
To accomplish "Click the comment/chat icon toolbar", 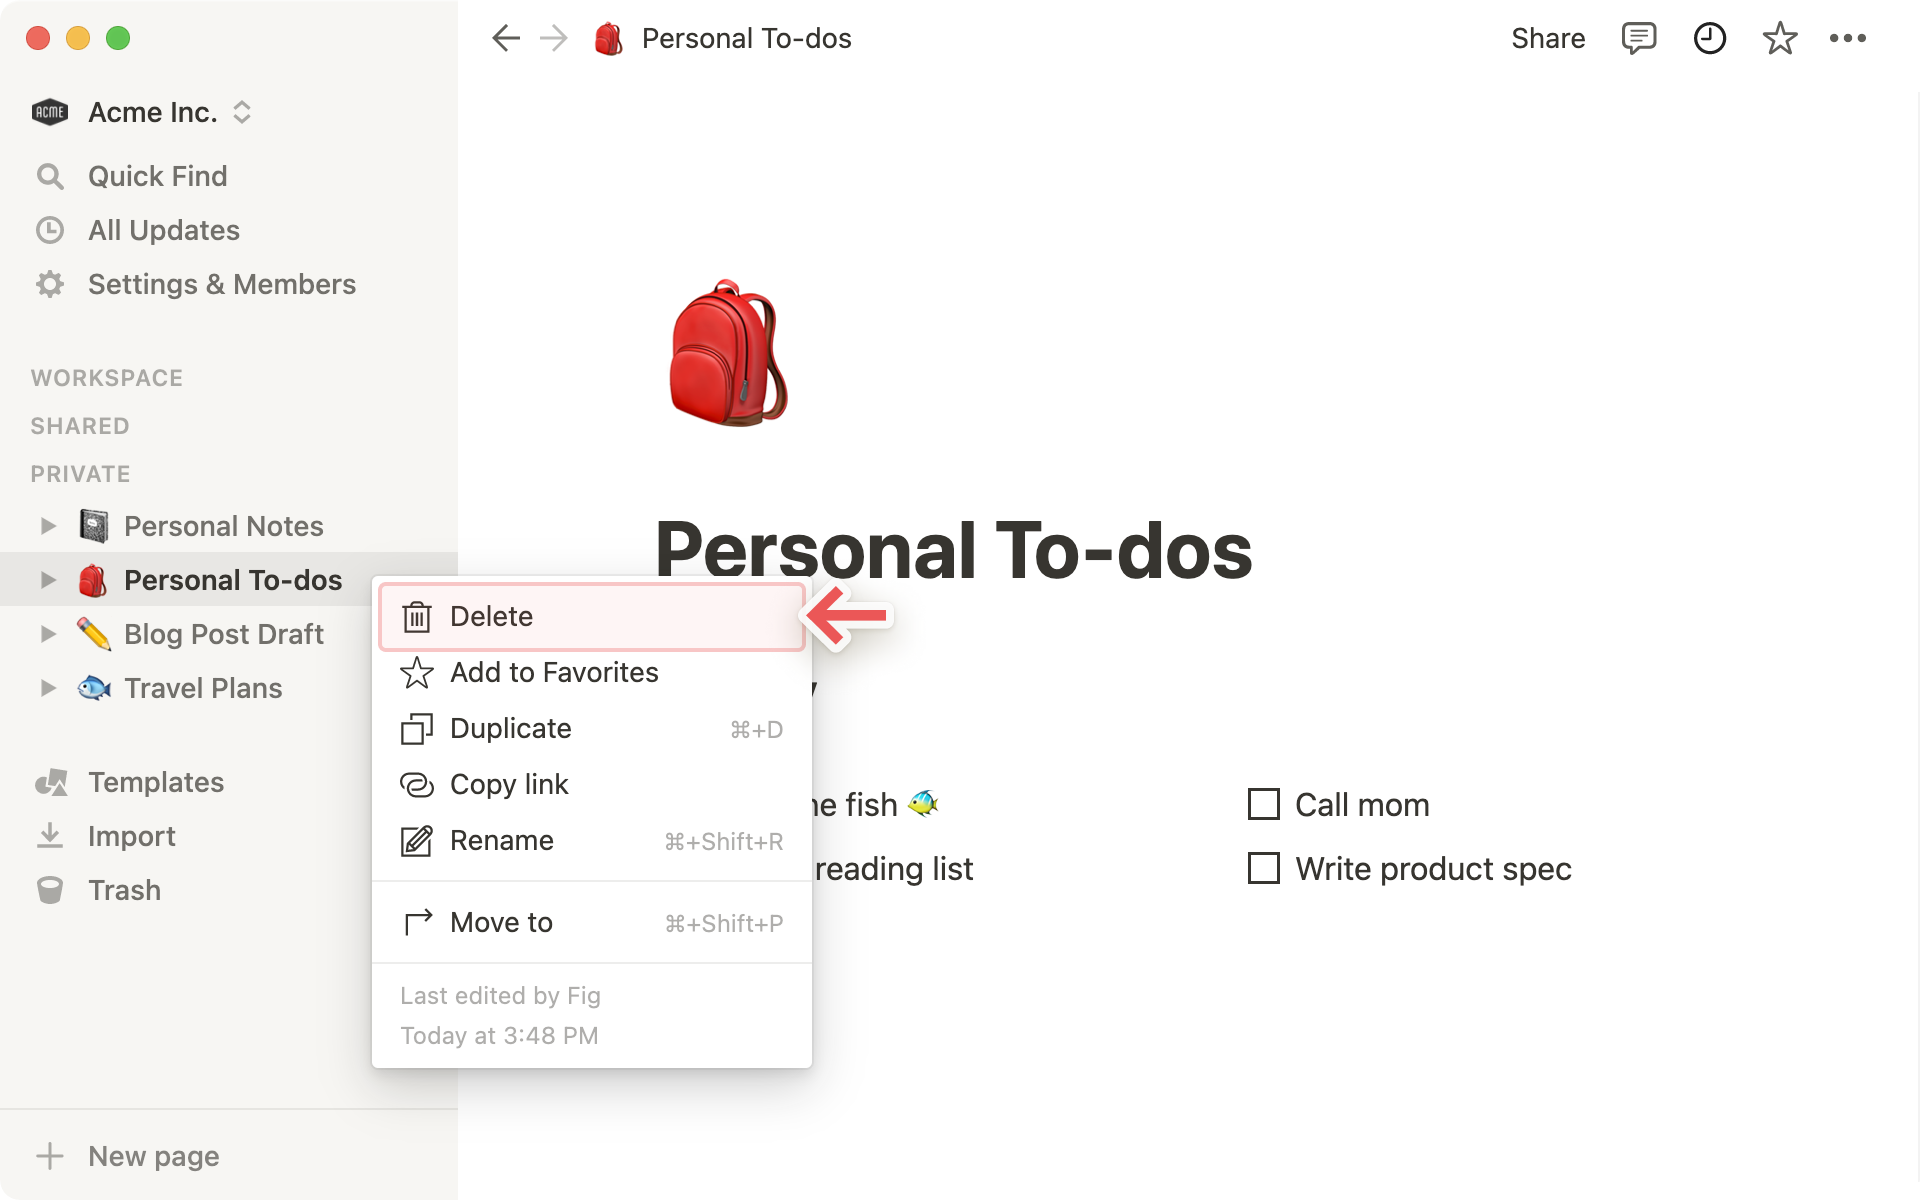I will click(x=1638, y=39).
